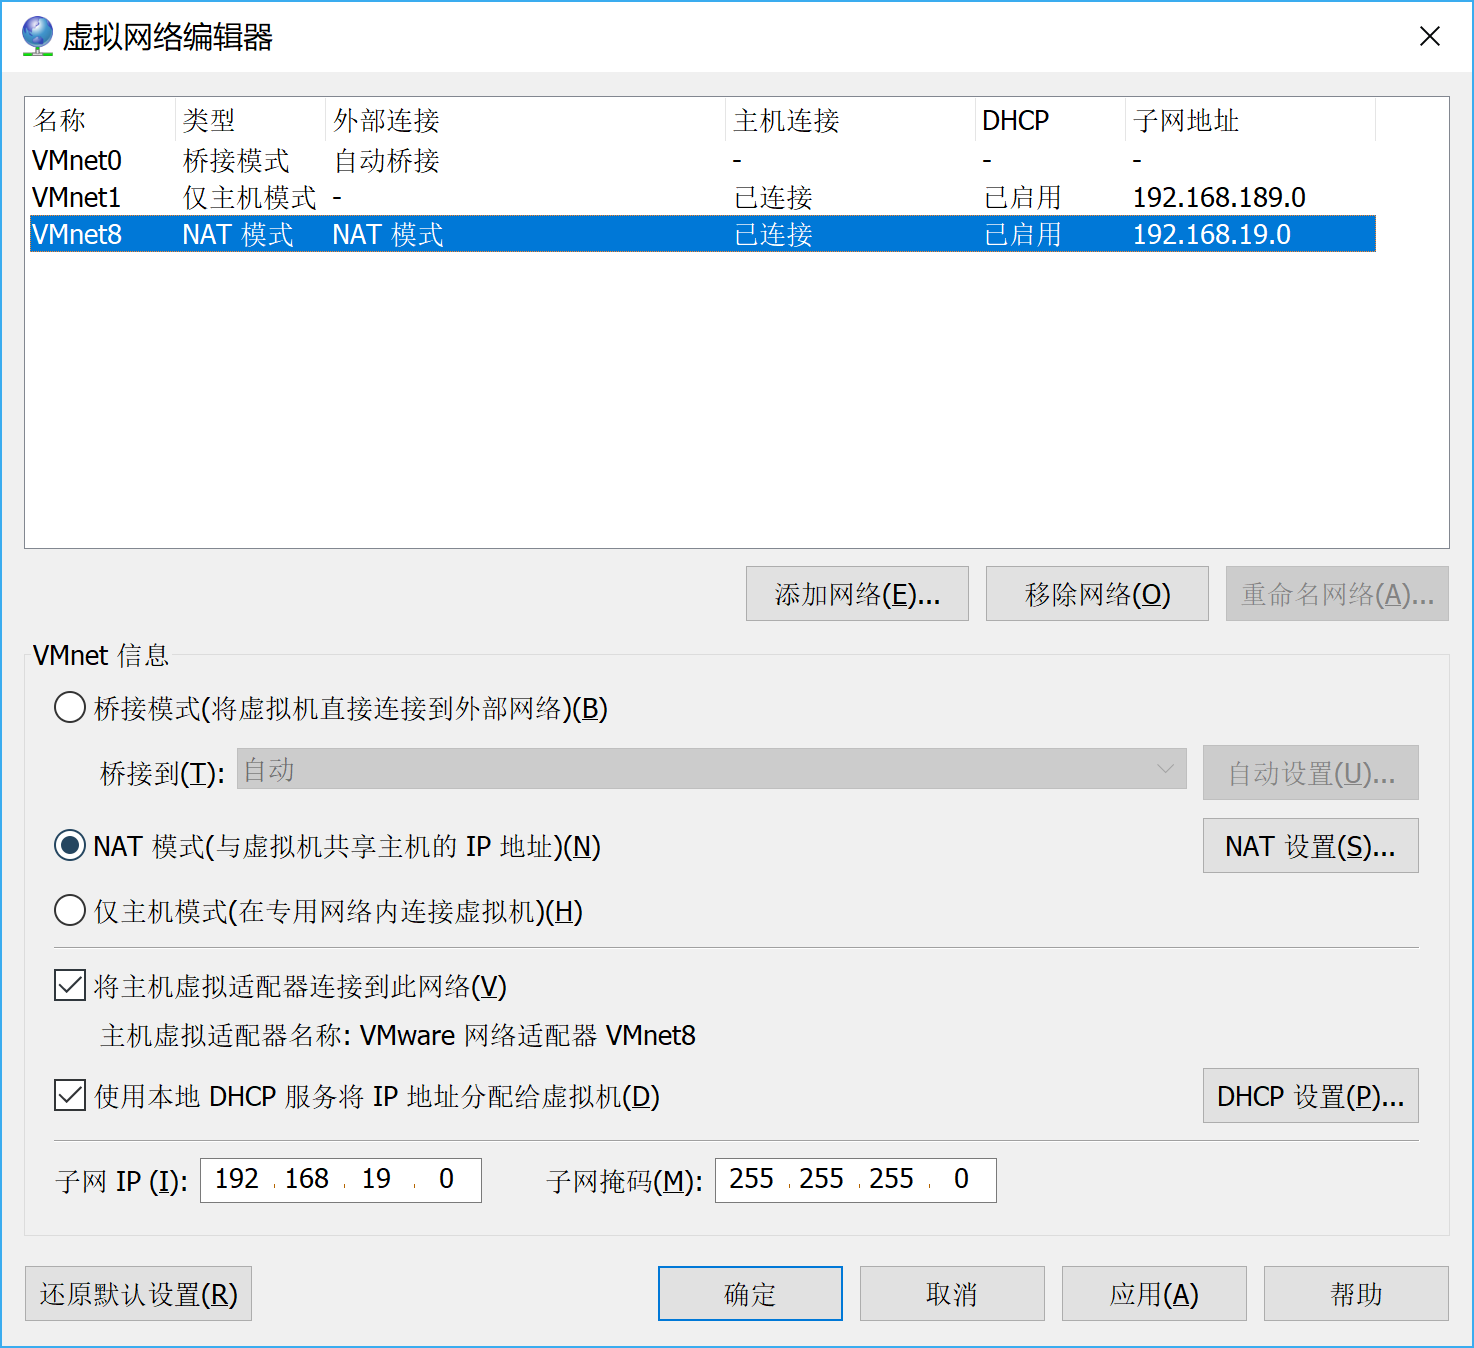
Task: Close the 虚拟网络编辑器 dialog
Action: coord(1430,36)
